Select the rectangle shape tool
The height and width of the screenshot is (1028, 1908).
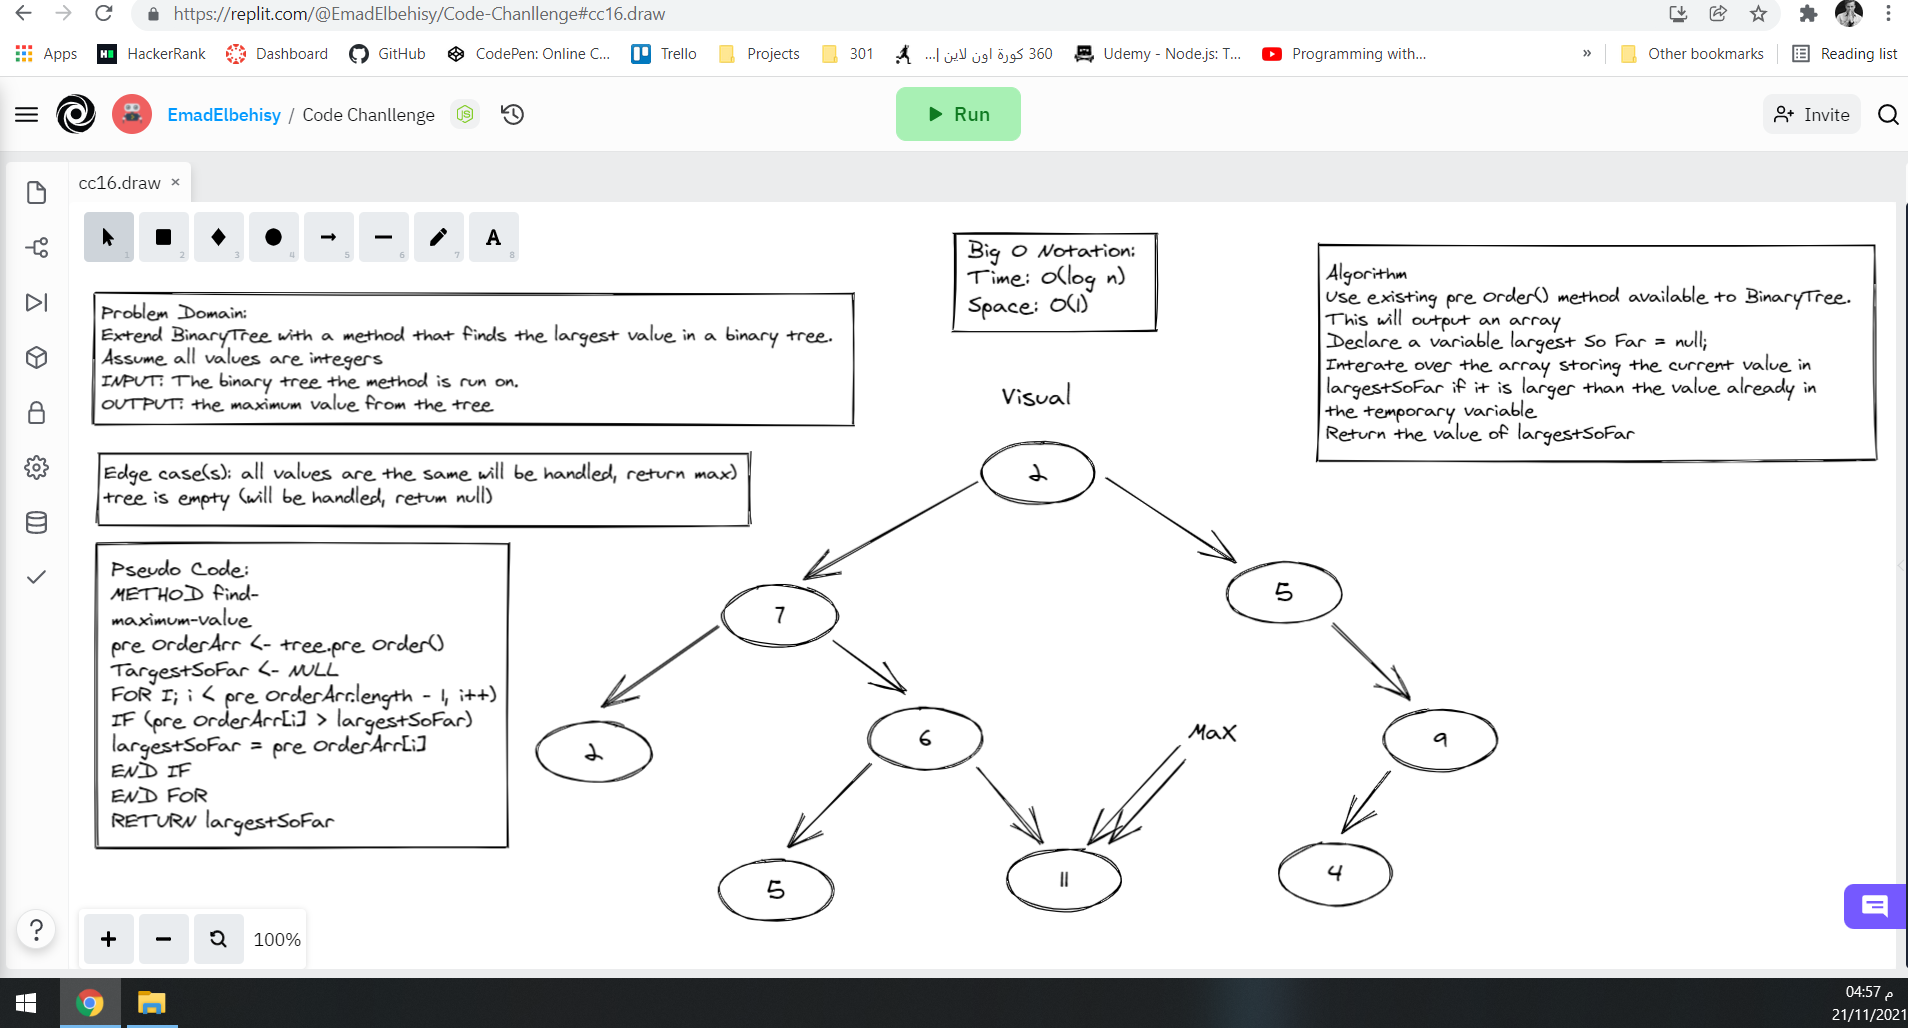(164, 237)
